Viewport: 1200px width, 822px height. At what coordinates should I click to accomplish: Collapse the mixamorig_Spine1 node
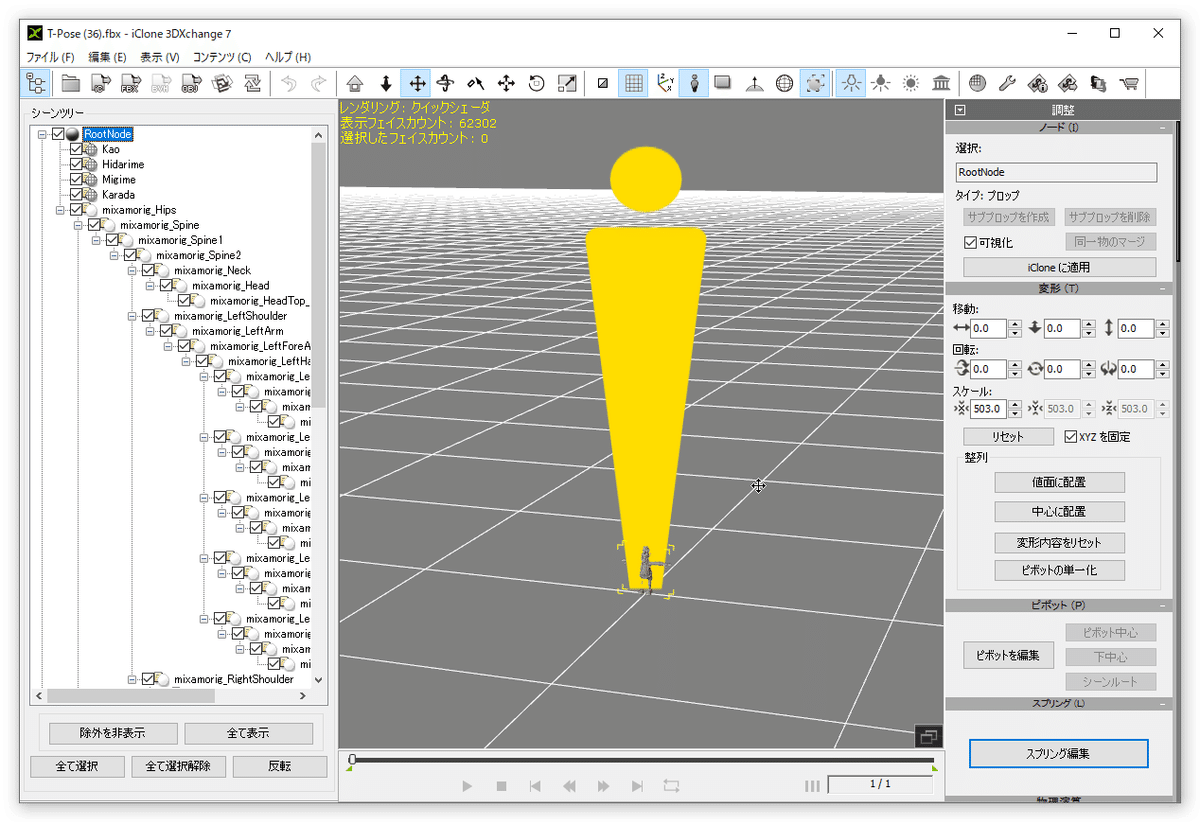tap(96, 240)
